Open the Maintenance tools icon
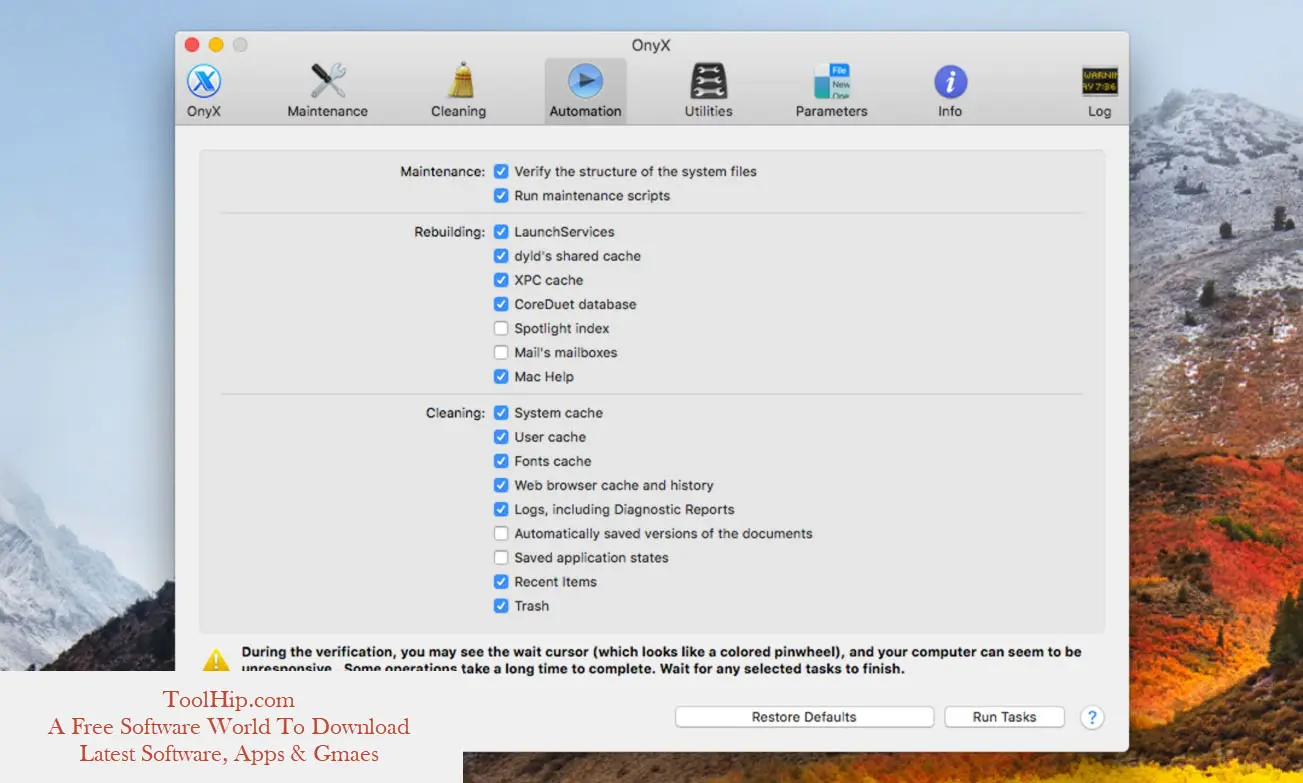Image resolution: width=1303 pixels, height=783 pixels. coord(328,81)
